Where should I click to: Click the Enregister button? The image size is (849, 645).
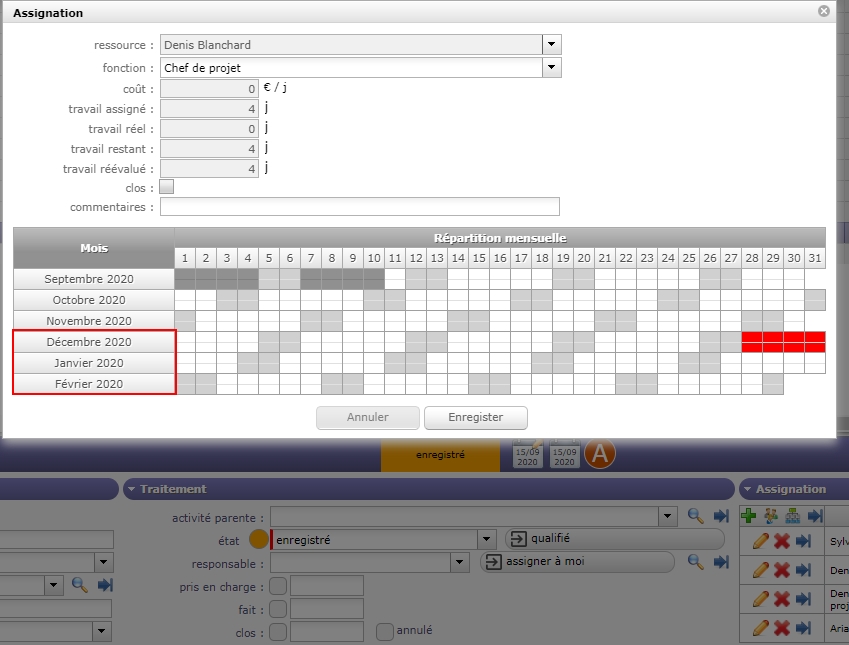pyautogui.click(x=475, y=418)
